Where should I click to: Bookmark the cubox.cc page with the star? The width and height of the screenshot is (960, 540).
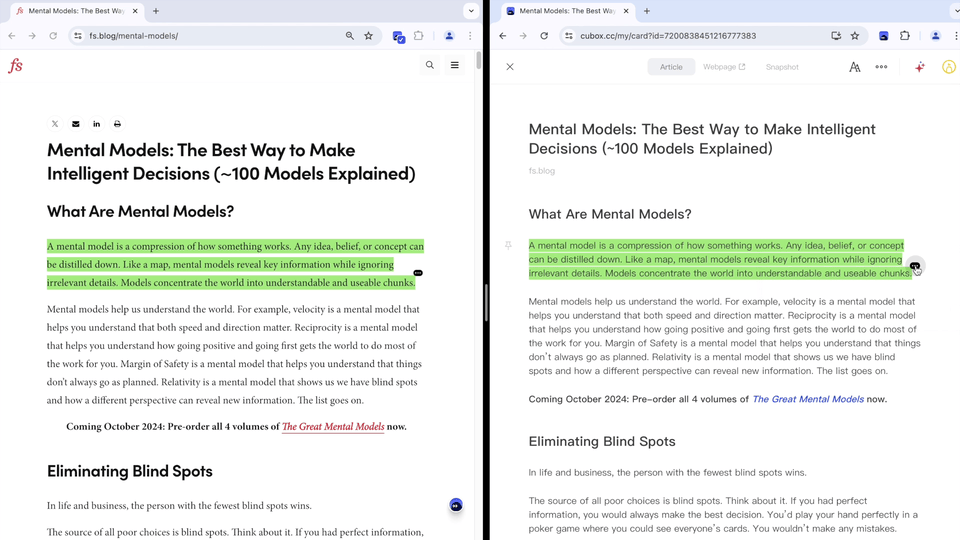point(855,36)
